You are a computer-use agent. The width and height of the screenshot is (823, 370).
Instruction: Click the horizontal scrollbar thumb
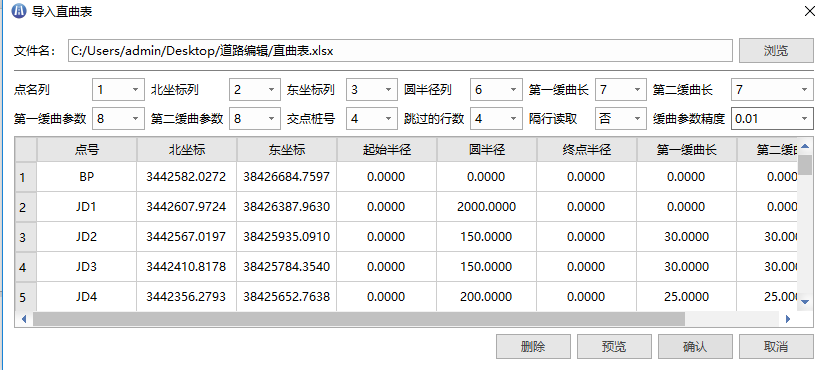pos(359,319)
